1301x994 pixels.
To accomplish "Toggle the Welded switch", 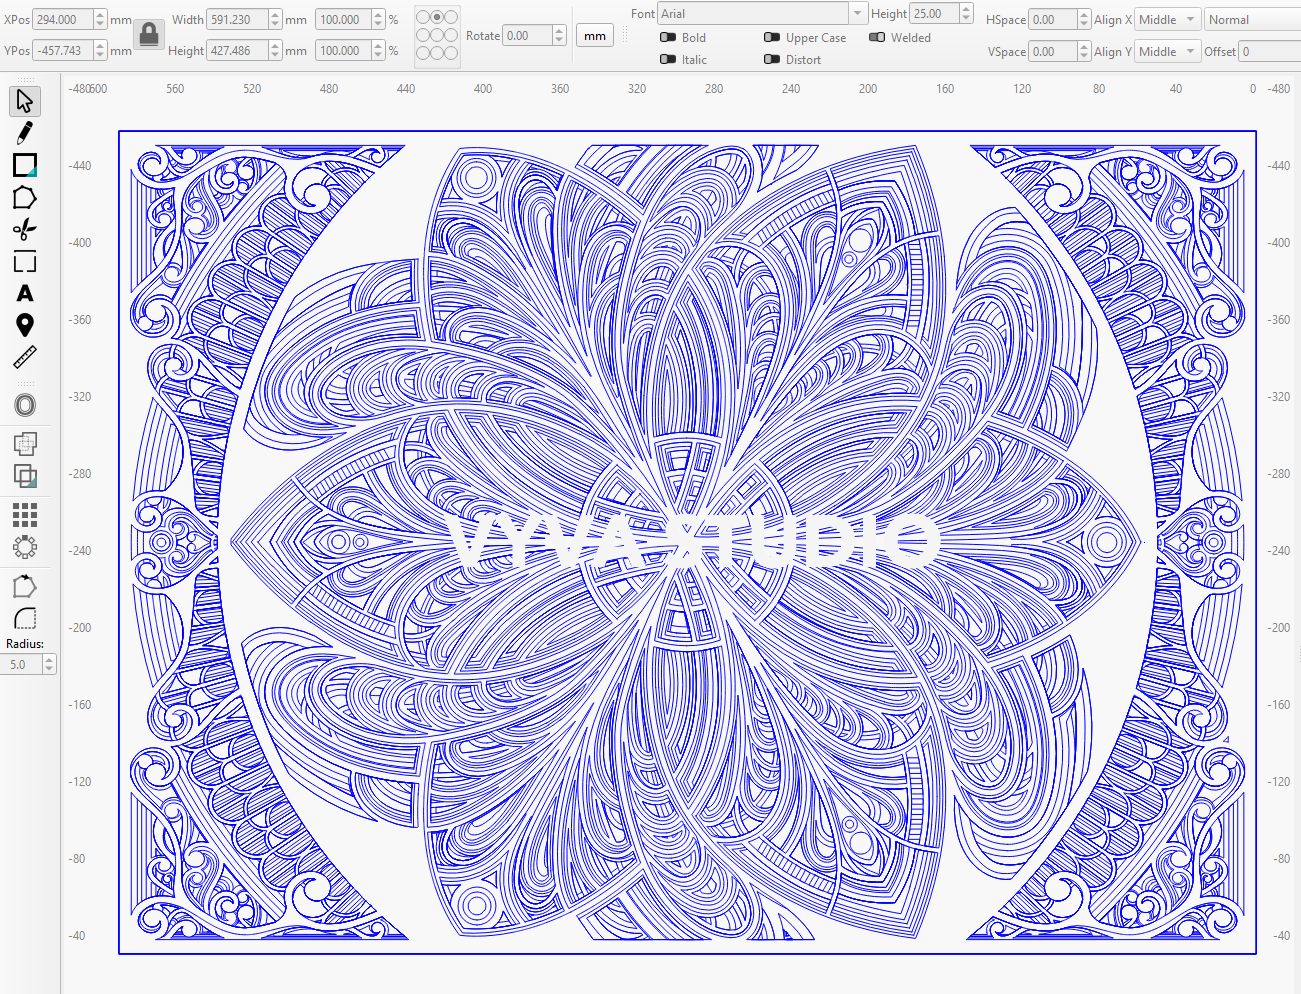I will pos(877,37).
